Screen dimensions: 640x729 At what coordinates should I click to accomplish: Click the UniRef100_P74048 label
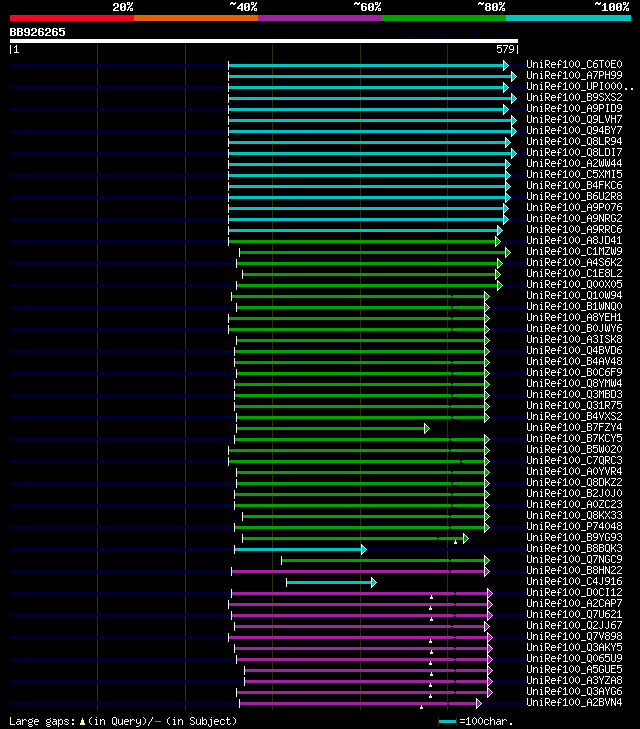pos(574,527)
